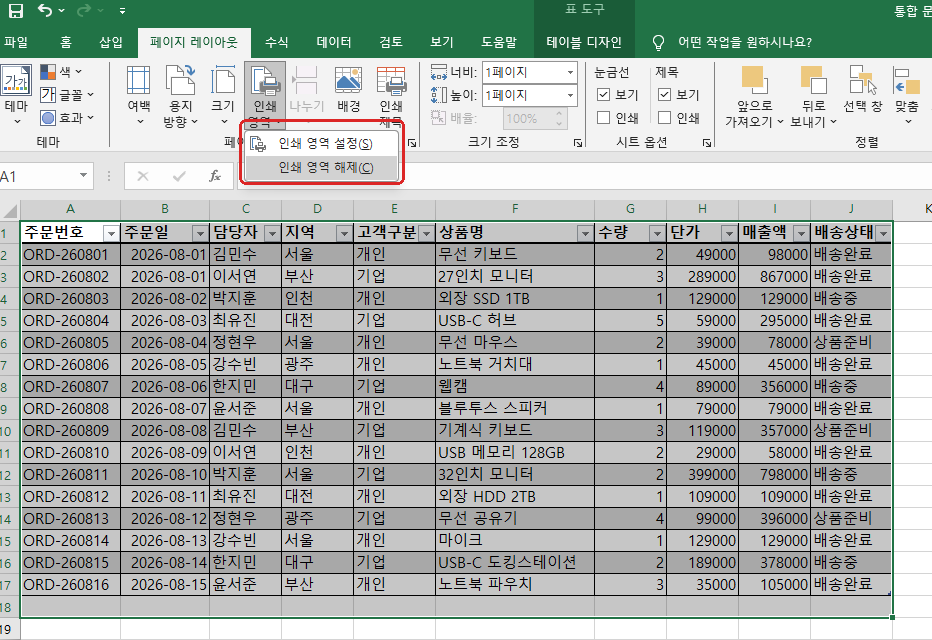932x640 pixels.
Task: Select cell USB-C 도킹스테이션
Action: pos(515,563)
